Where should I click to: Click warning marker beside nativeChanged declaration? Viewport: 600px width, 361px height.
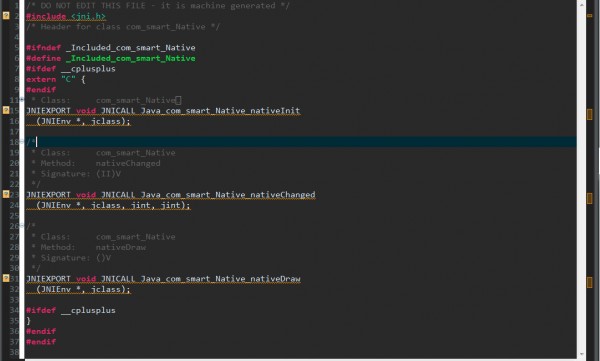click(6, 194)
